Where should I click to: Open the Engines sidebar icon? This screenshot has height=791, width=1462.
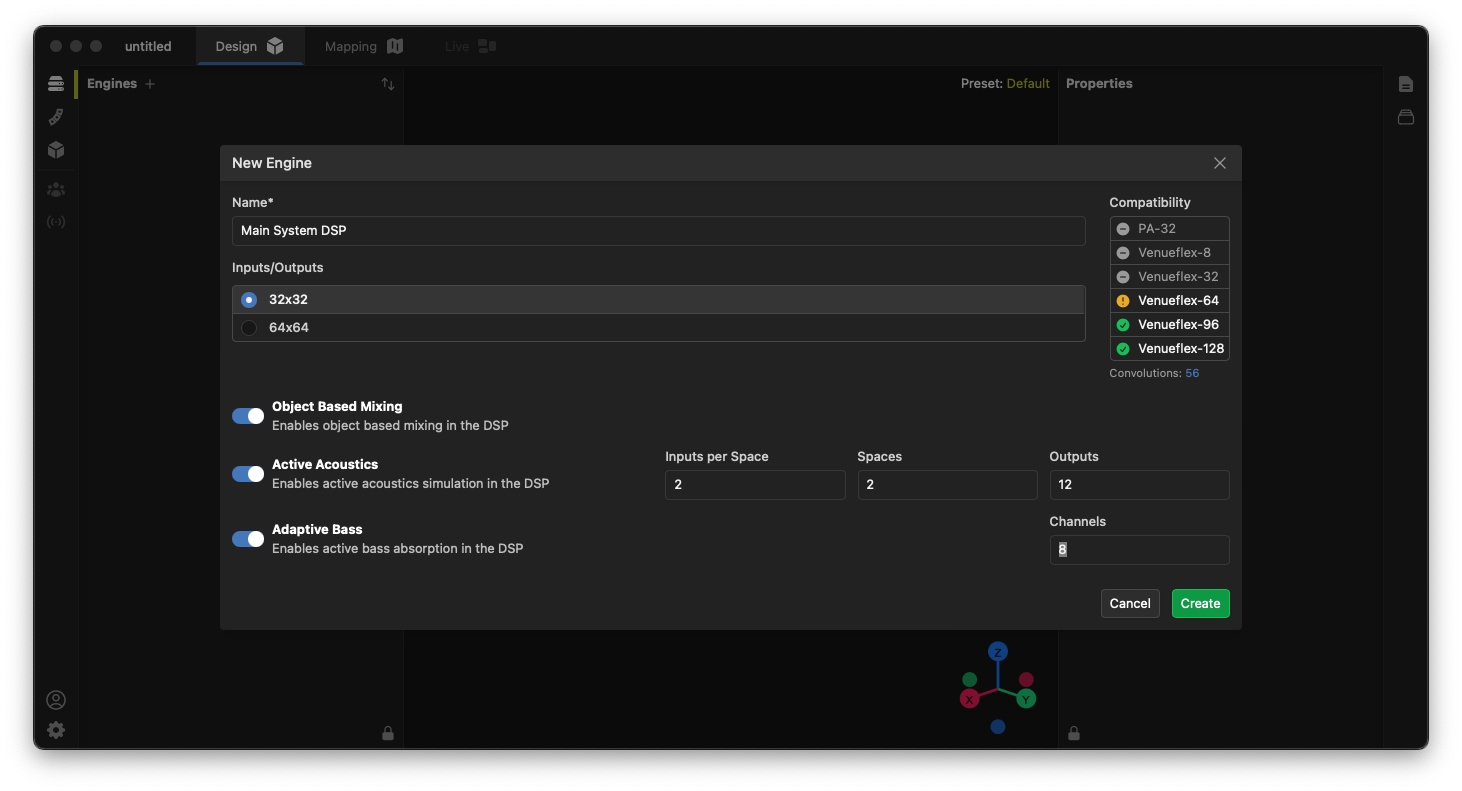56,84
